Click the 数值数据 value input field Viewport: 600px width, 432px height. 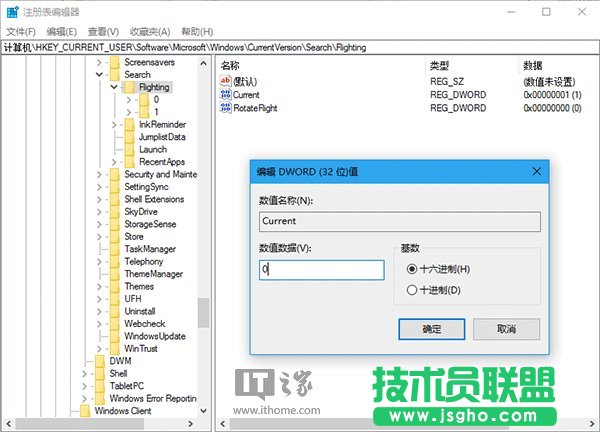tap(321, 270)
